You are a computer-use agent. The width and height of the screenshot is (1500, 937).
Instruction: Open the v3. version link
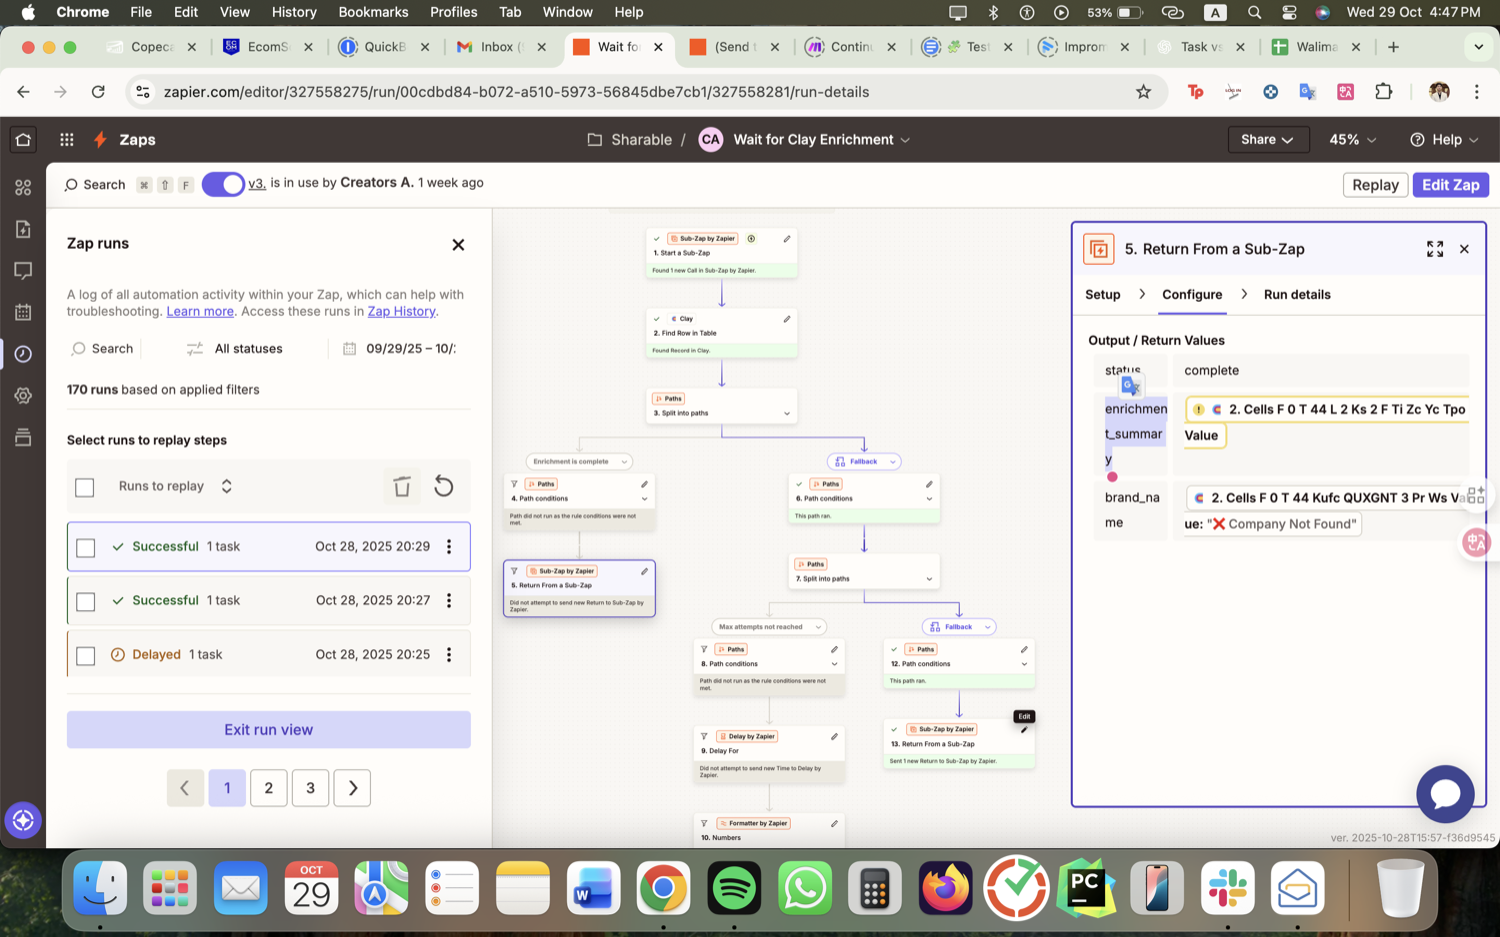[x=257, y=184]
